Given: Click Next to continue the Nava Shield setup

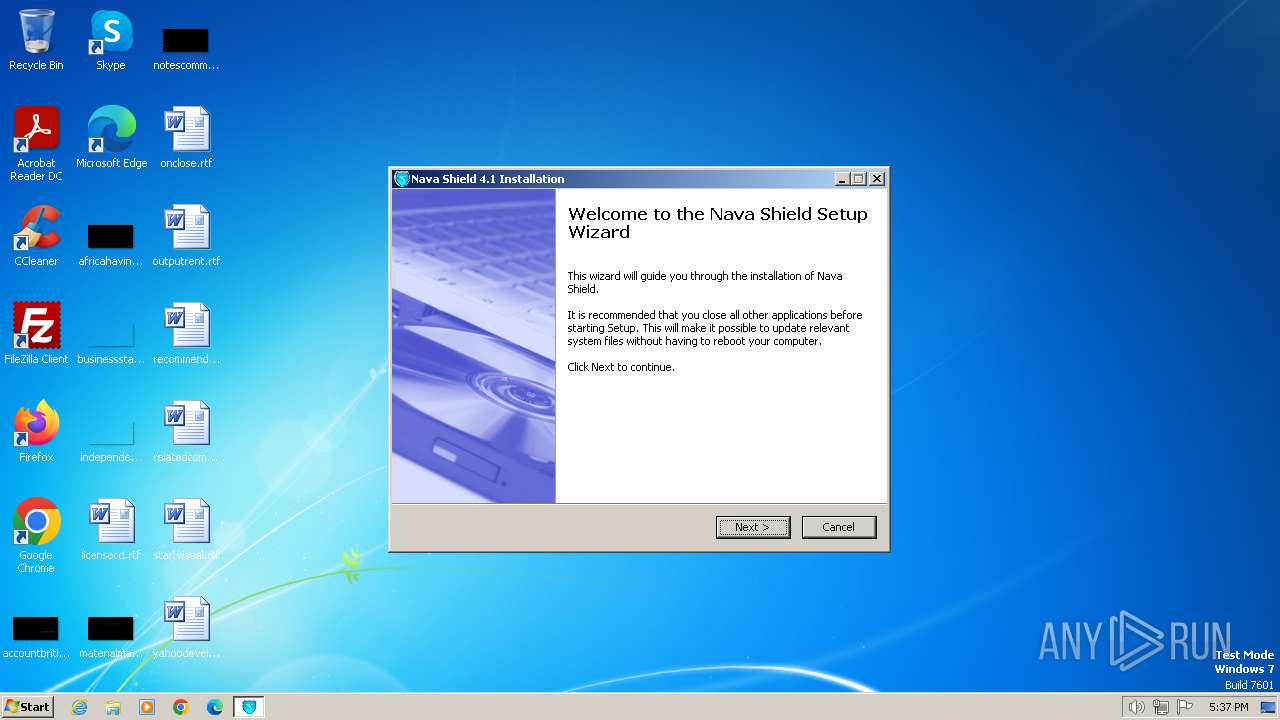Looking at the screenshot, I should pyautogui.click(x=753, y=527).
